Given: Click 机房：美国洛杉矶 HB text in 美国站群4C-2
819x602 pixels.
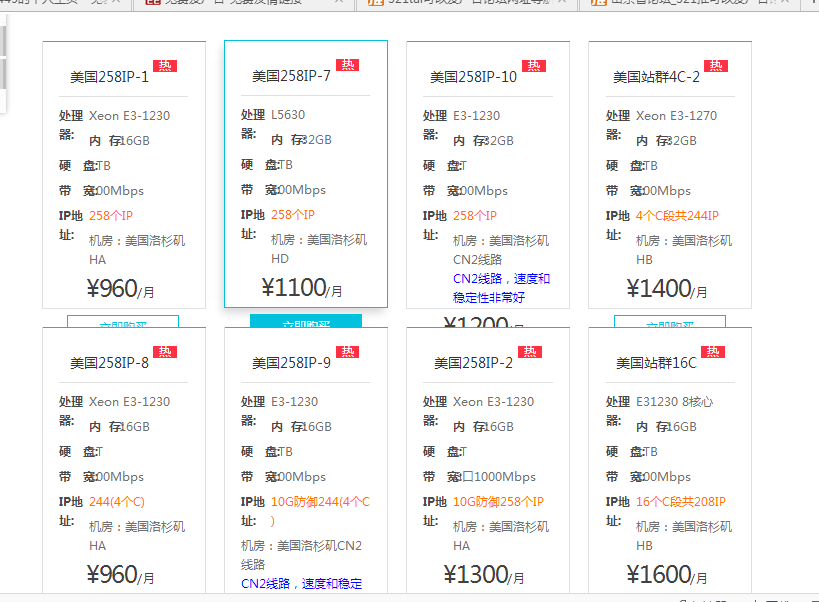Looking at the screenshot, I should point(684,250).
